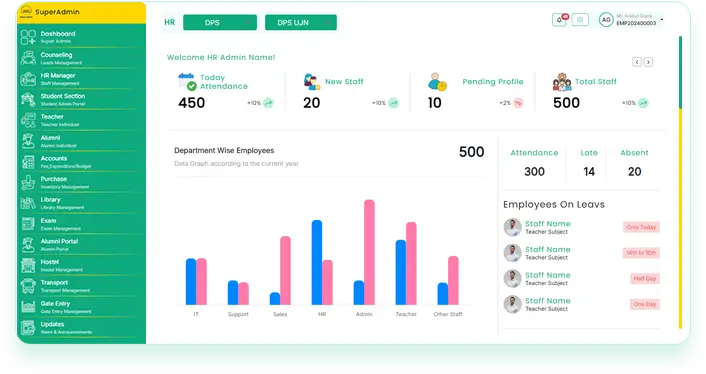Select the Alumni Portal icon
Image resolution: width=706 pixels, height=374 pixels.
(x=28, y=244)
